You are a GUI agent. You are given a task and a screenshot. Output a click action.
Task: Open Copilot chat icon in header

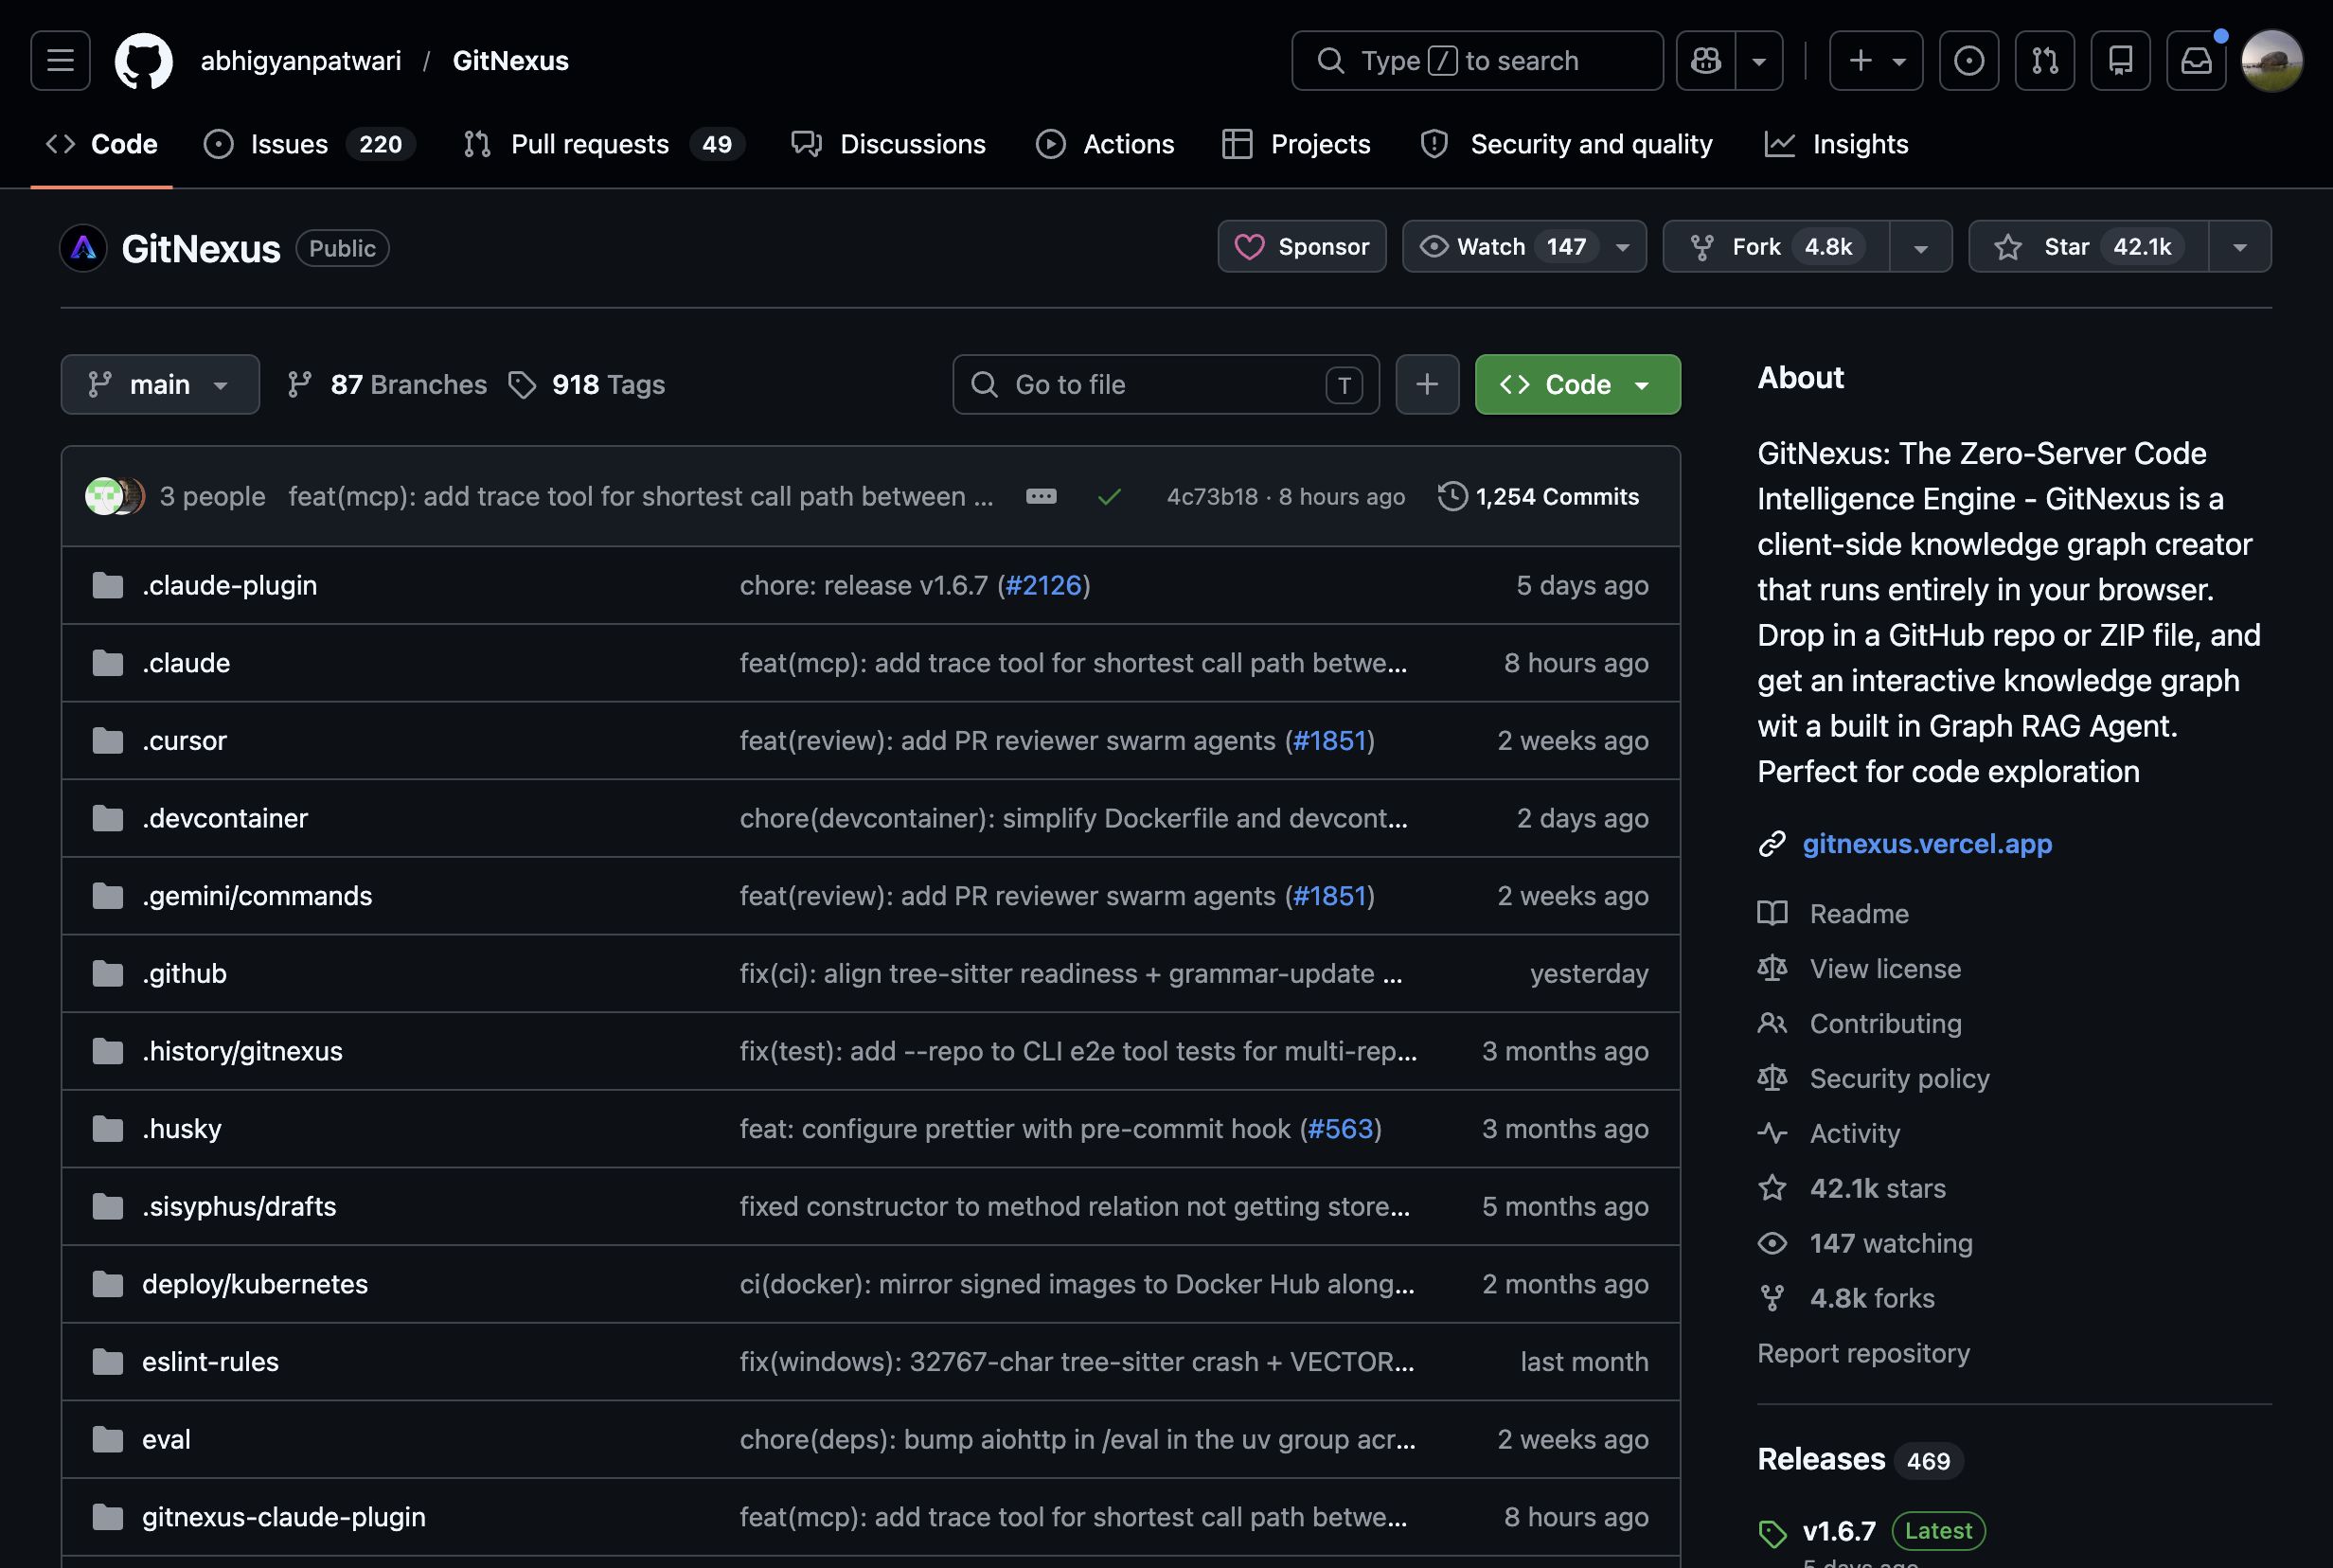click(1706, 61)
